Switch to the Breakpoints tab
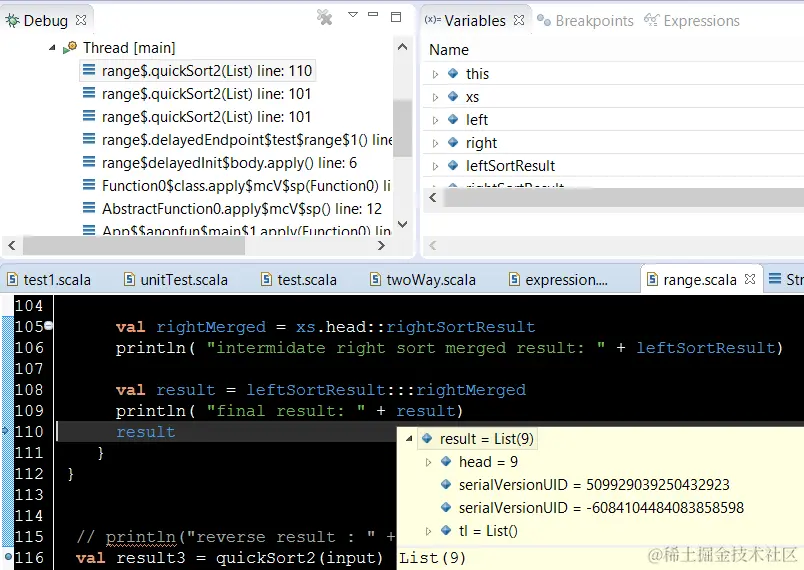 [585, 21]
